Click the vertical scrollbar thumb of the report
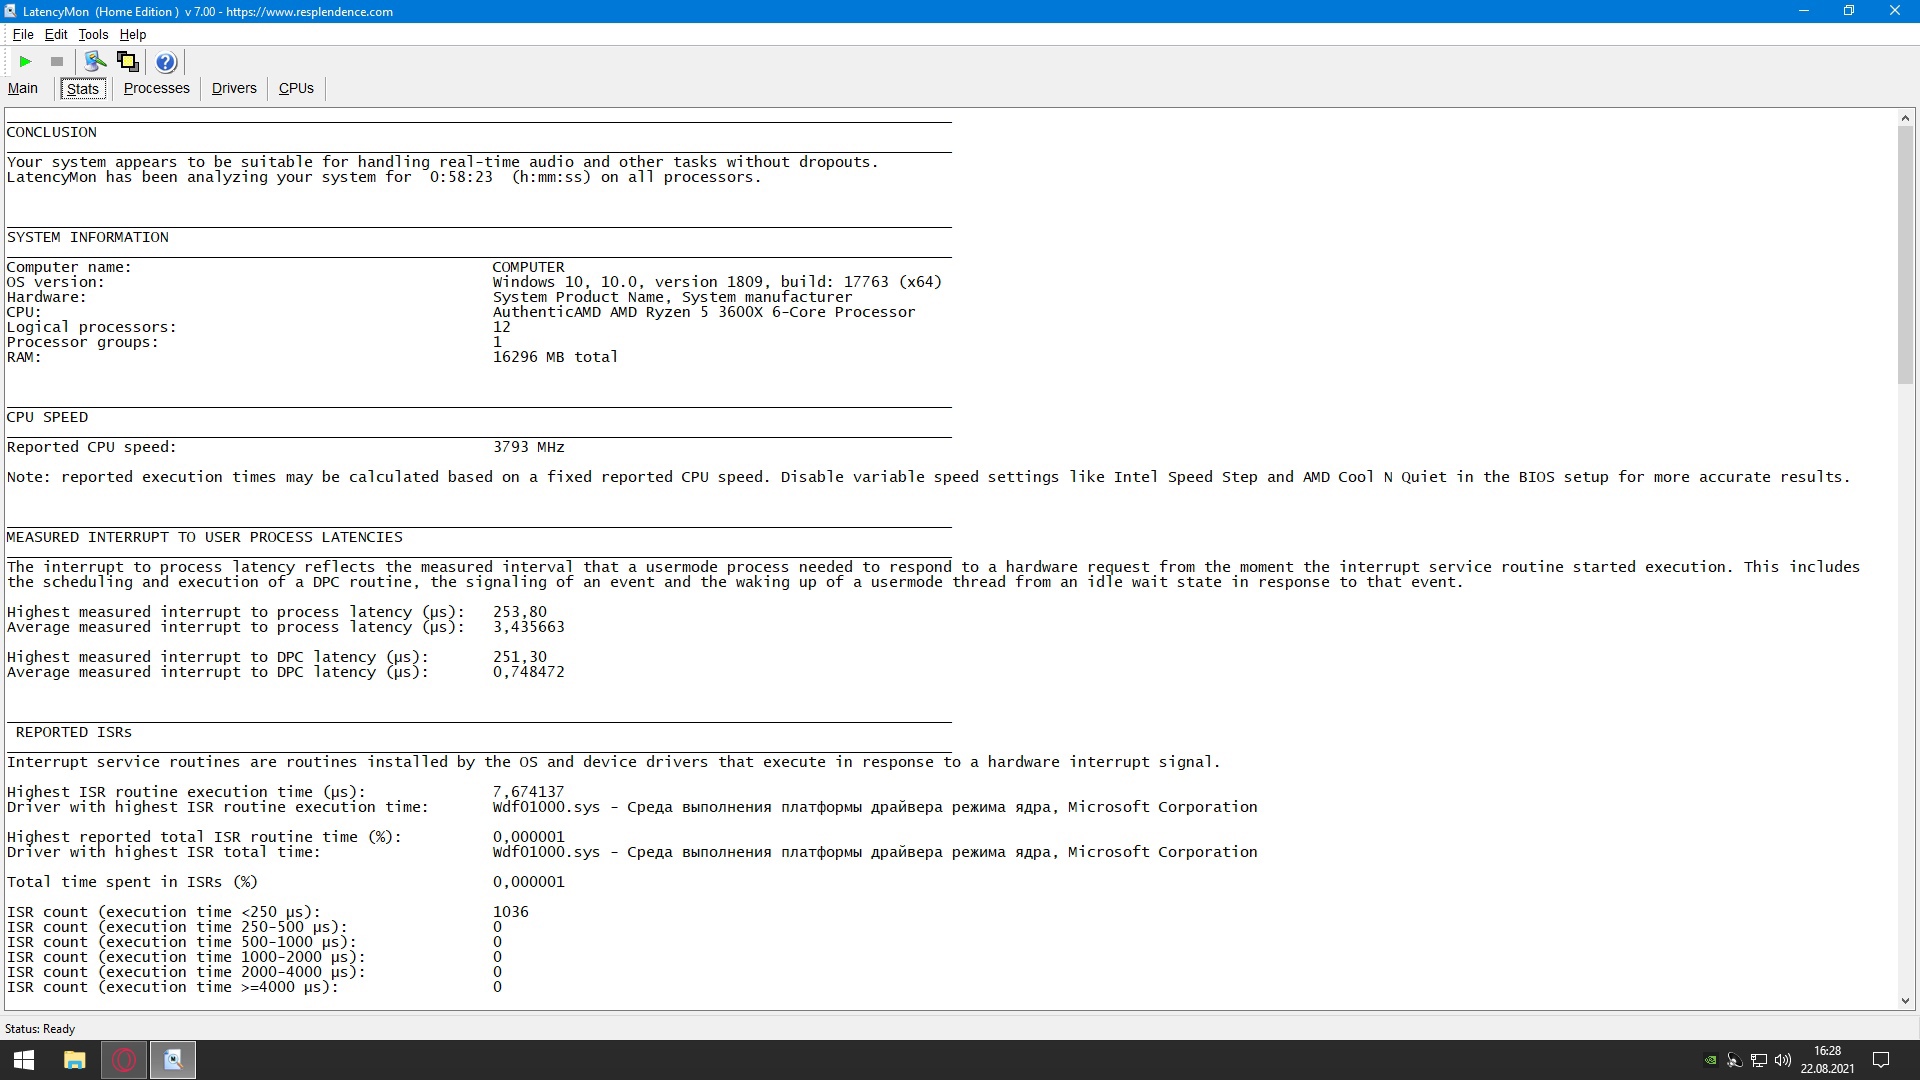1920x1080 pixels. pyautogui.click(x=1905, y=255)
